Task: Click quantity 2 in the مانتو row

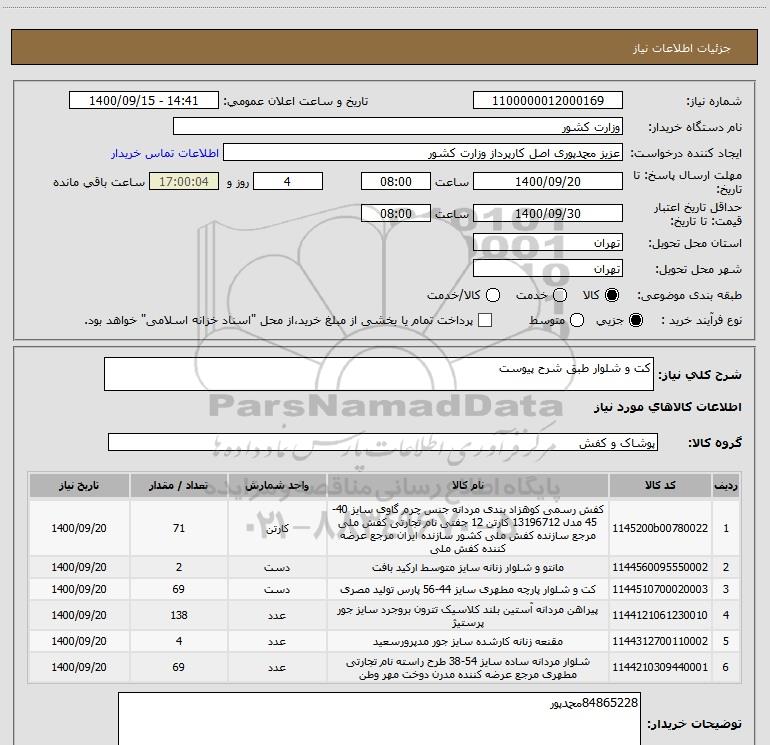Action: point(179,567)
